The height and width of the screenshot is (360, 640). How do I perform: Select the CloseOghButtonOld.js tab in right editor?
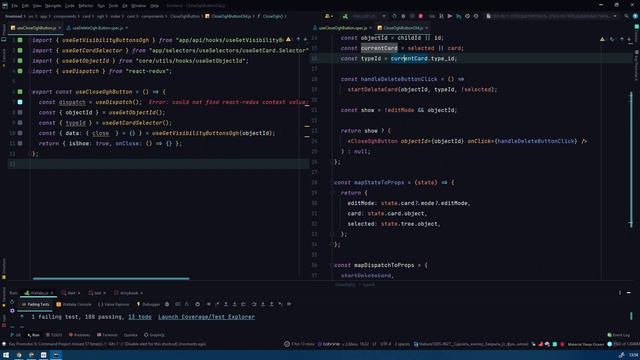click(402, 28)
